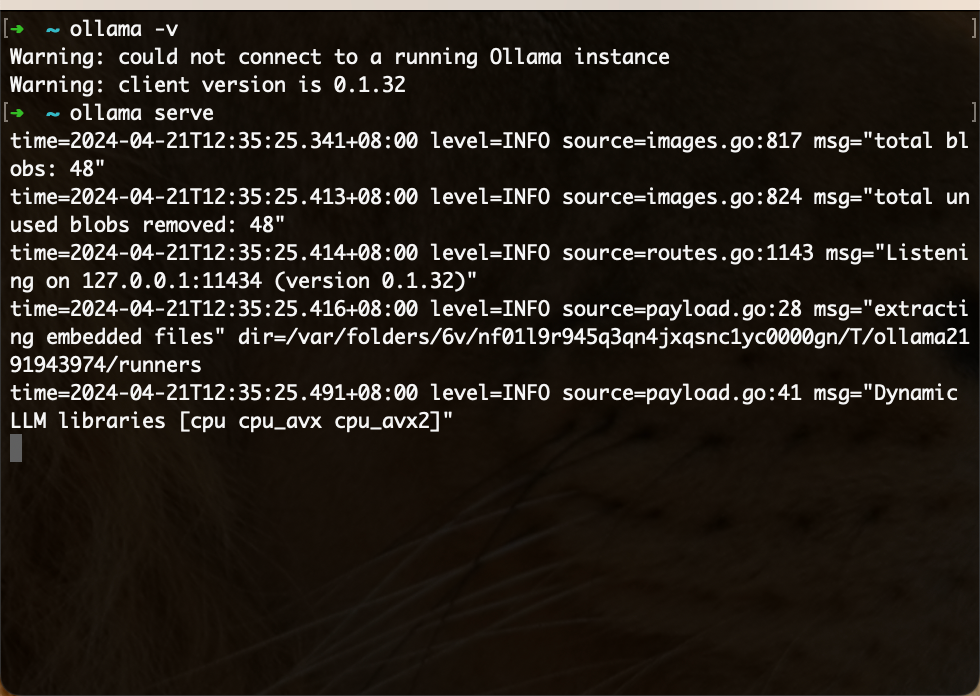The image size is (980, 696).
Task: Click the client version 0.1.32 text
Action: (262, 85)
